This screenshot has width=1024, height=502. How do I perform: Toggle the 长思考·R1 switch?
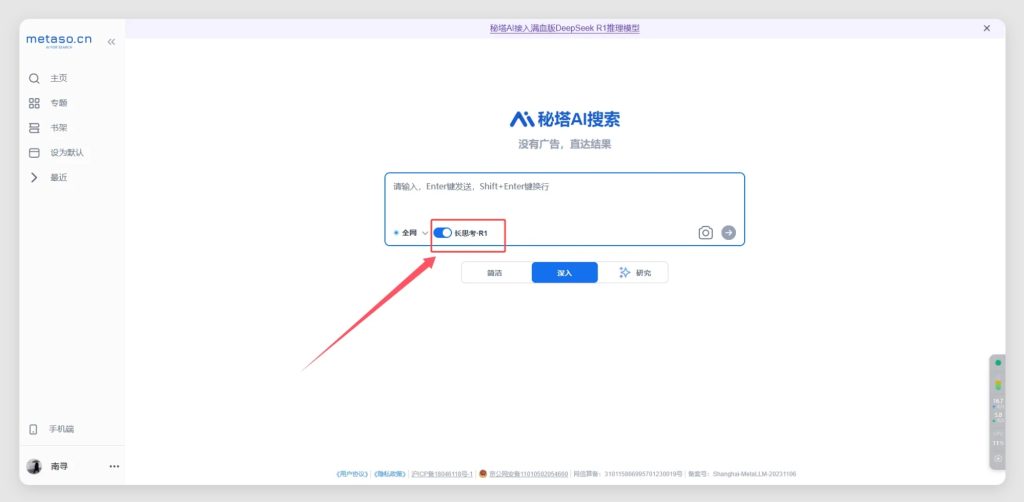click(443, 232)
